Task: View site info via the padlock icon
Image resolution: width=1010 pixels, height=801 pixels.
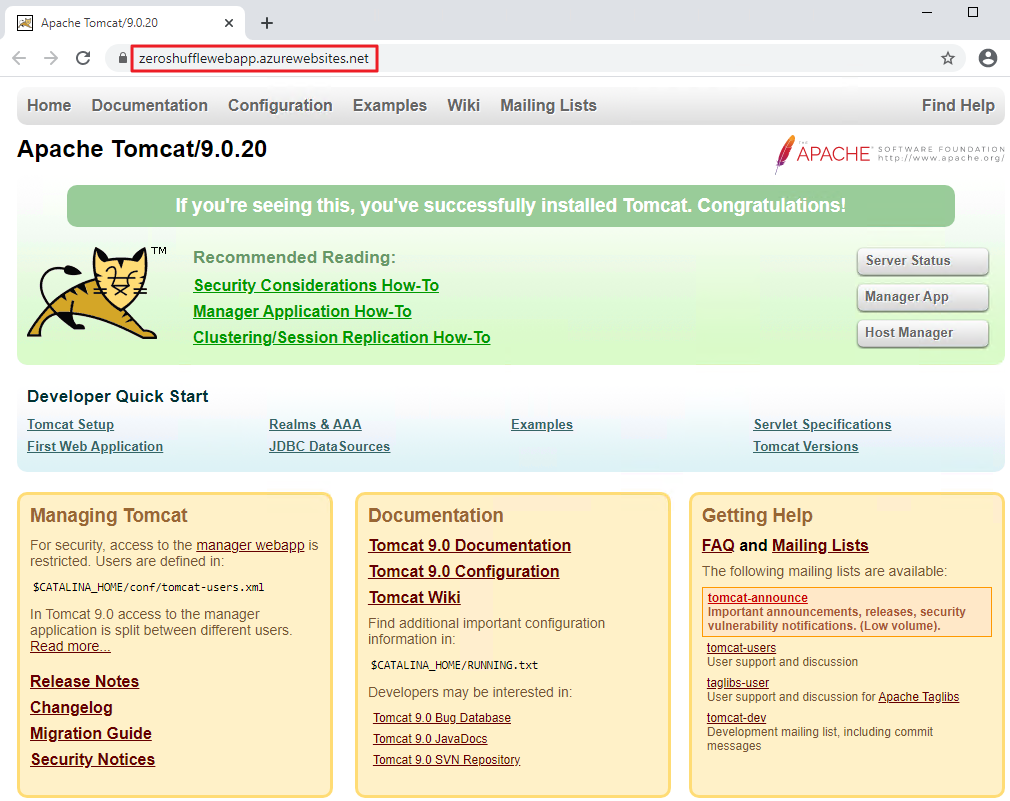Action: (x=122, y=59)
